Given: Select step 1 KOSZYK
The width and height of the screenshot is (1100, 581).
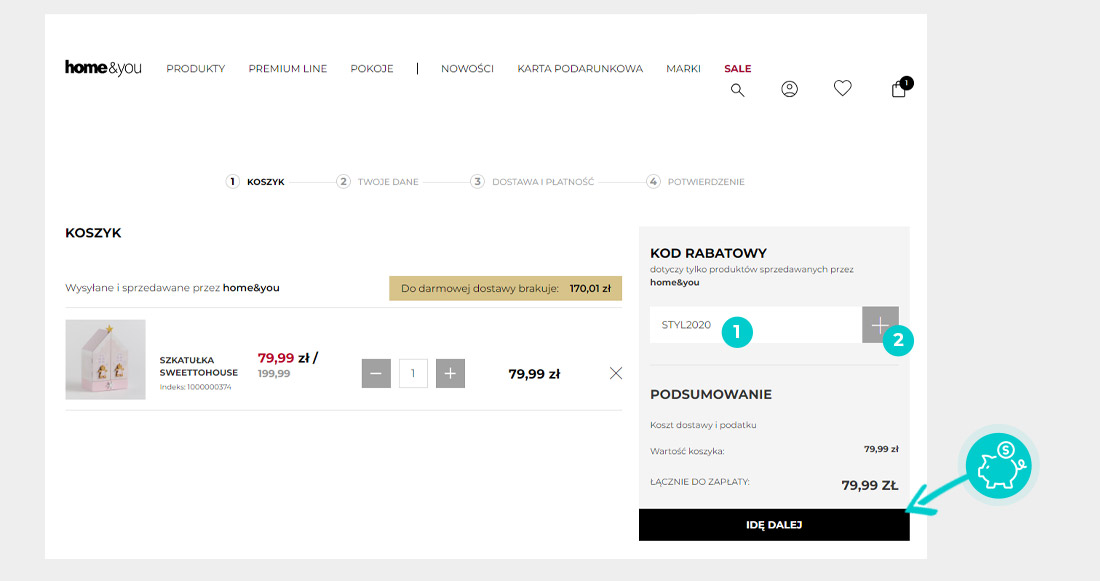Looking at the screenshot, I should pos(255,182).
